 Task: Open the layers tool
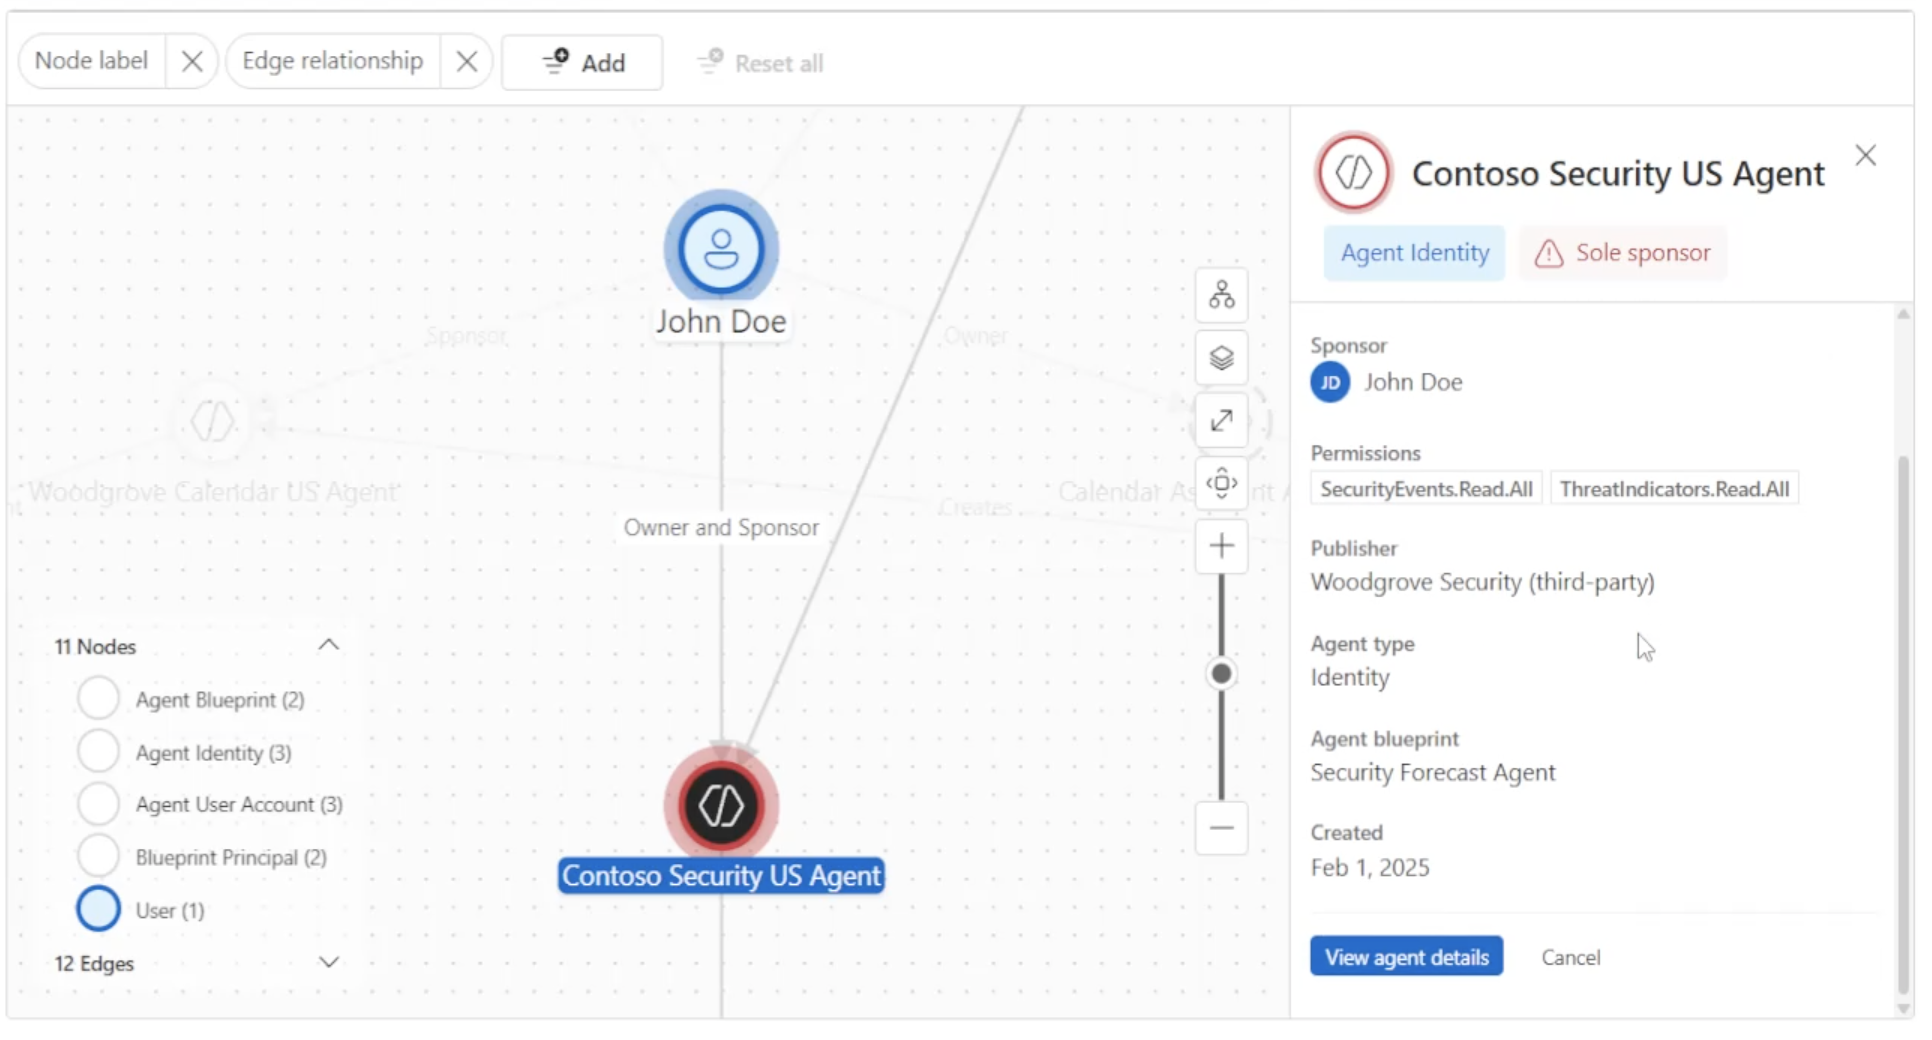[1221, 358]
